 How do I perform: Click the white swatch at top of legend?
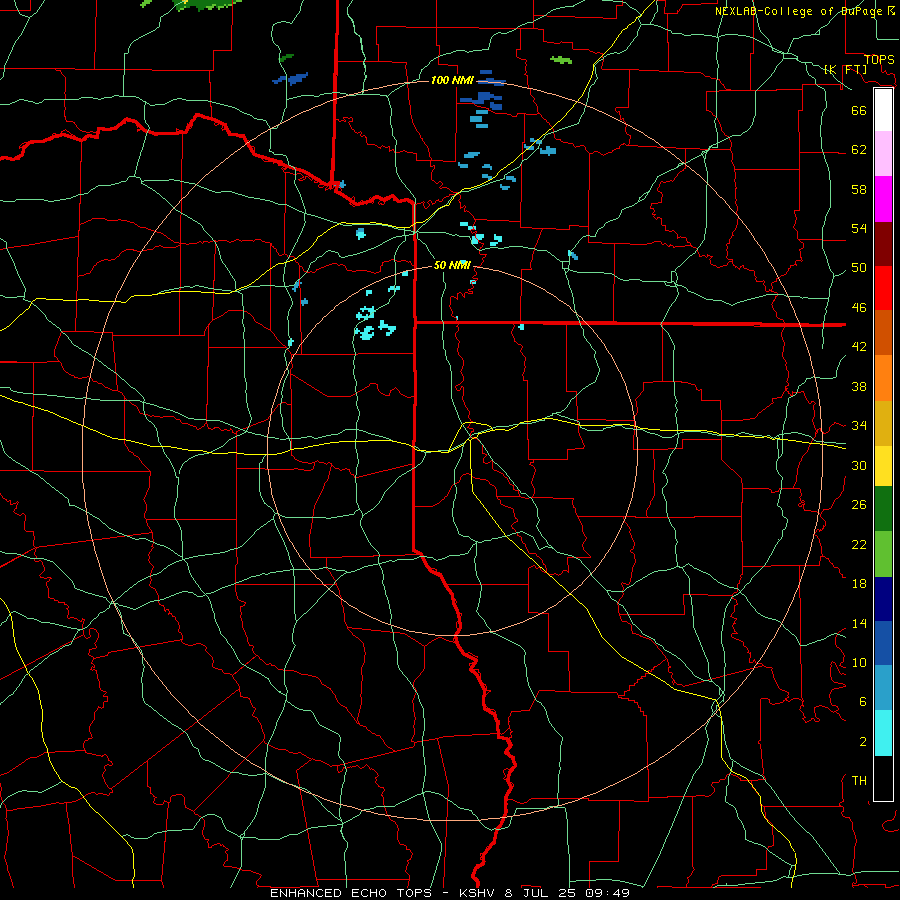(883, 110)
